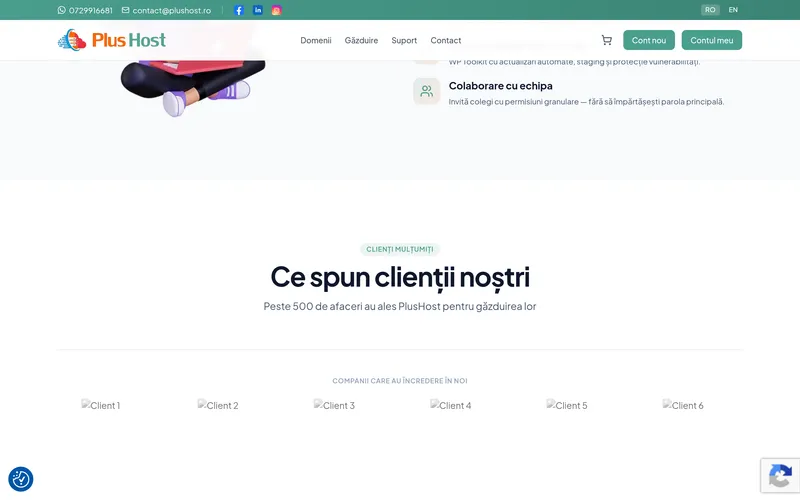Click the Client 2 logo image
Image resolution: width=800 pixels, height=500 pixels.
[x=218, y=405]
